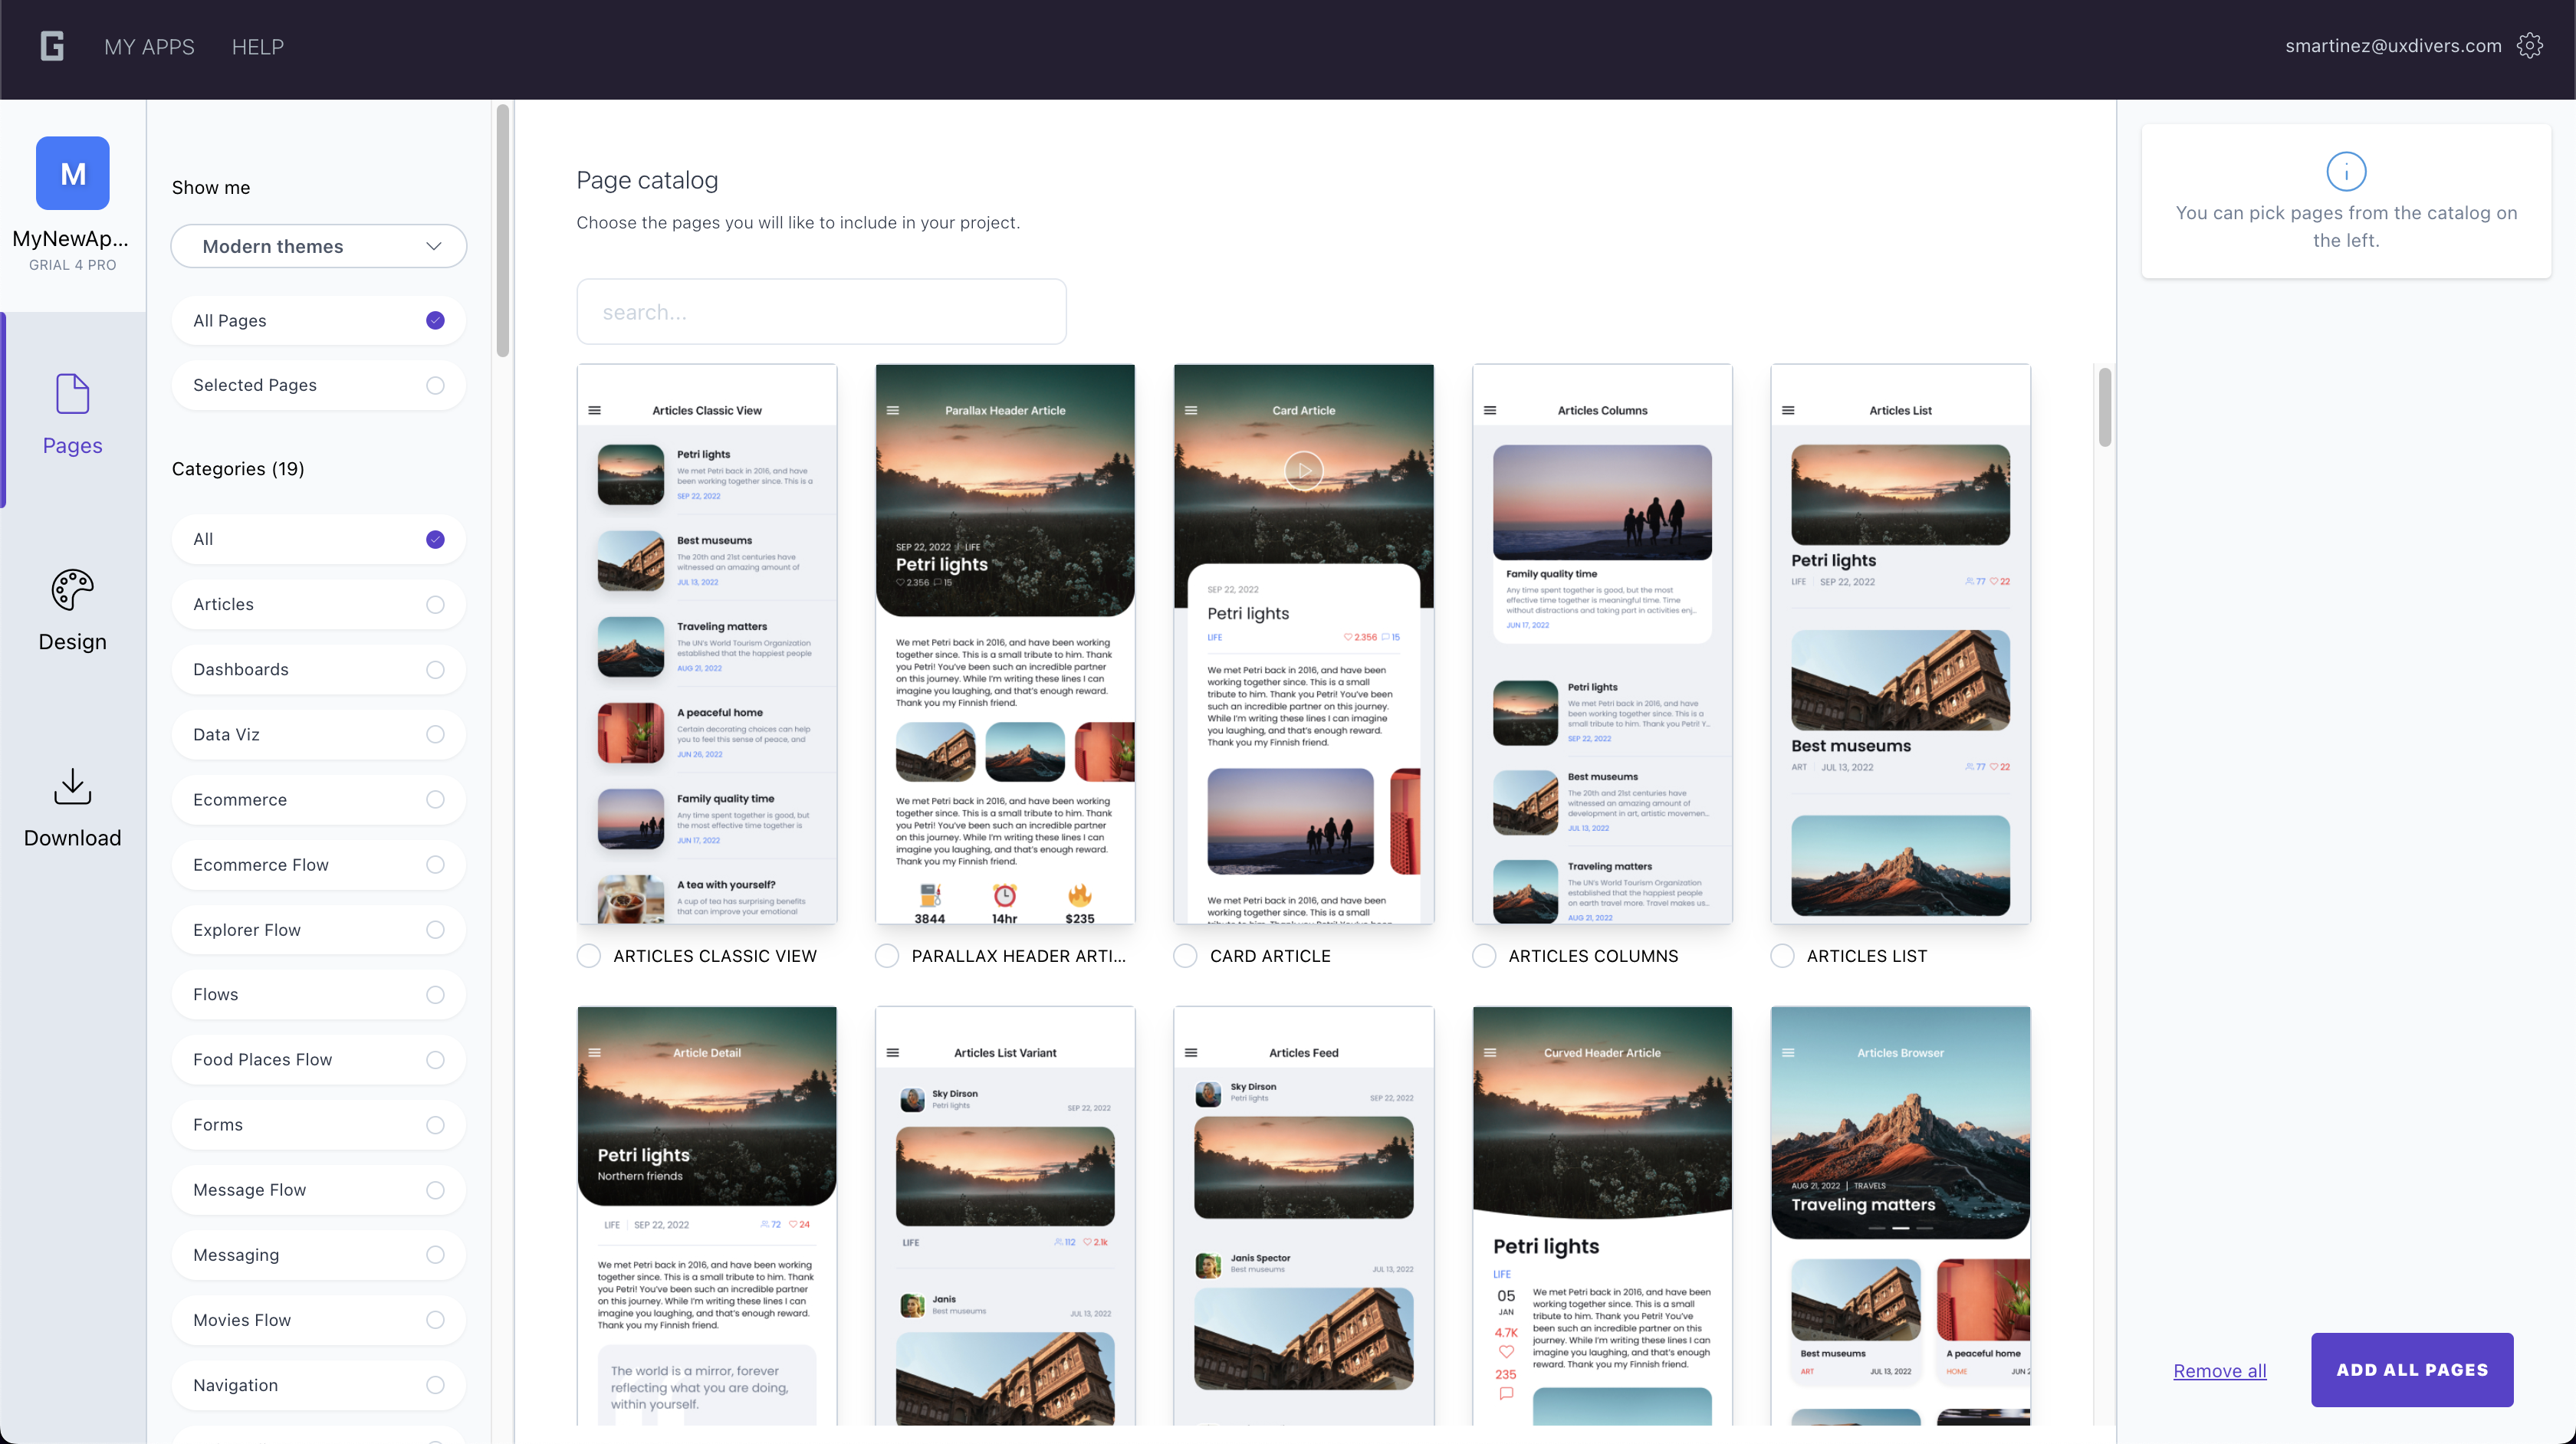Expand the Explorer Flow category item
The image size is (2576, 1444).
pyautogui.click(x=318, y=929)
